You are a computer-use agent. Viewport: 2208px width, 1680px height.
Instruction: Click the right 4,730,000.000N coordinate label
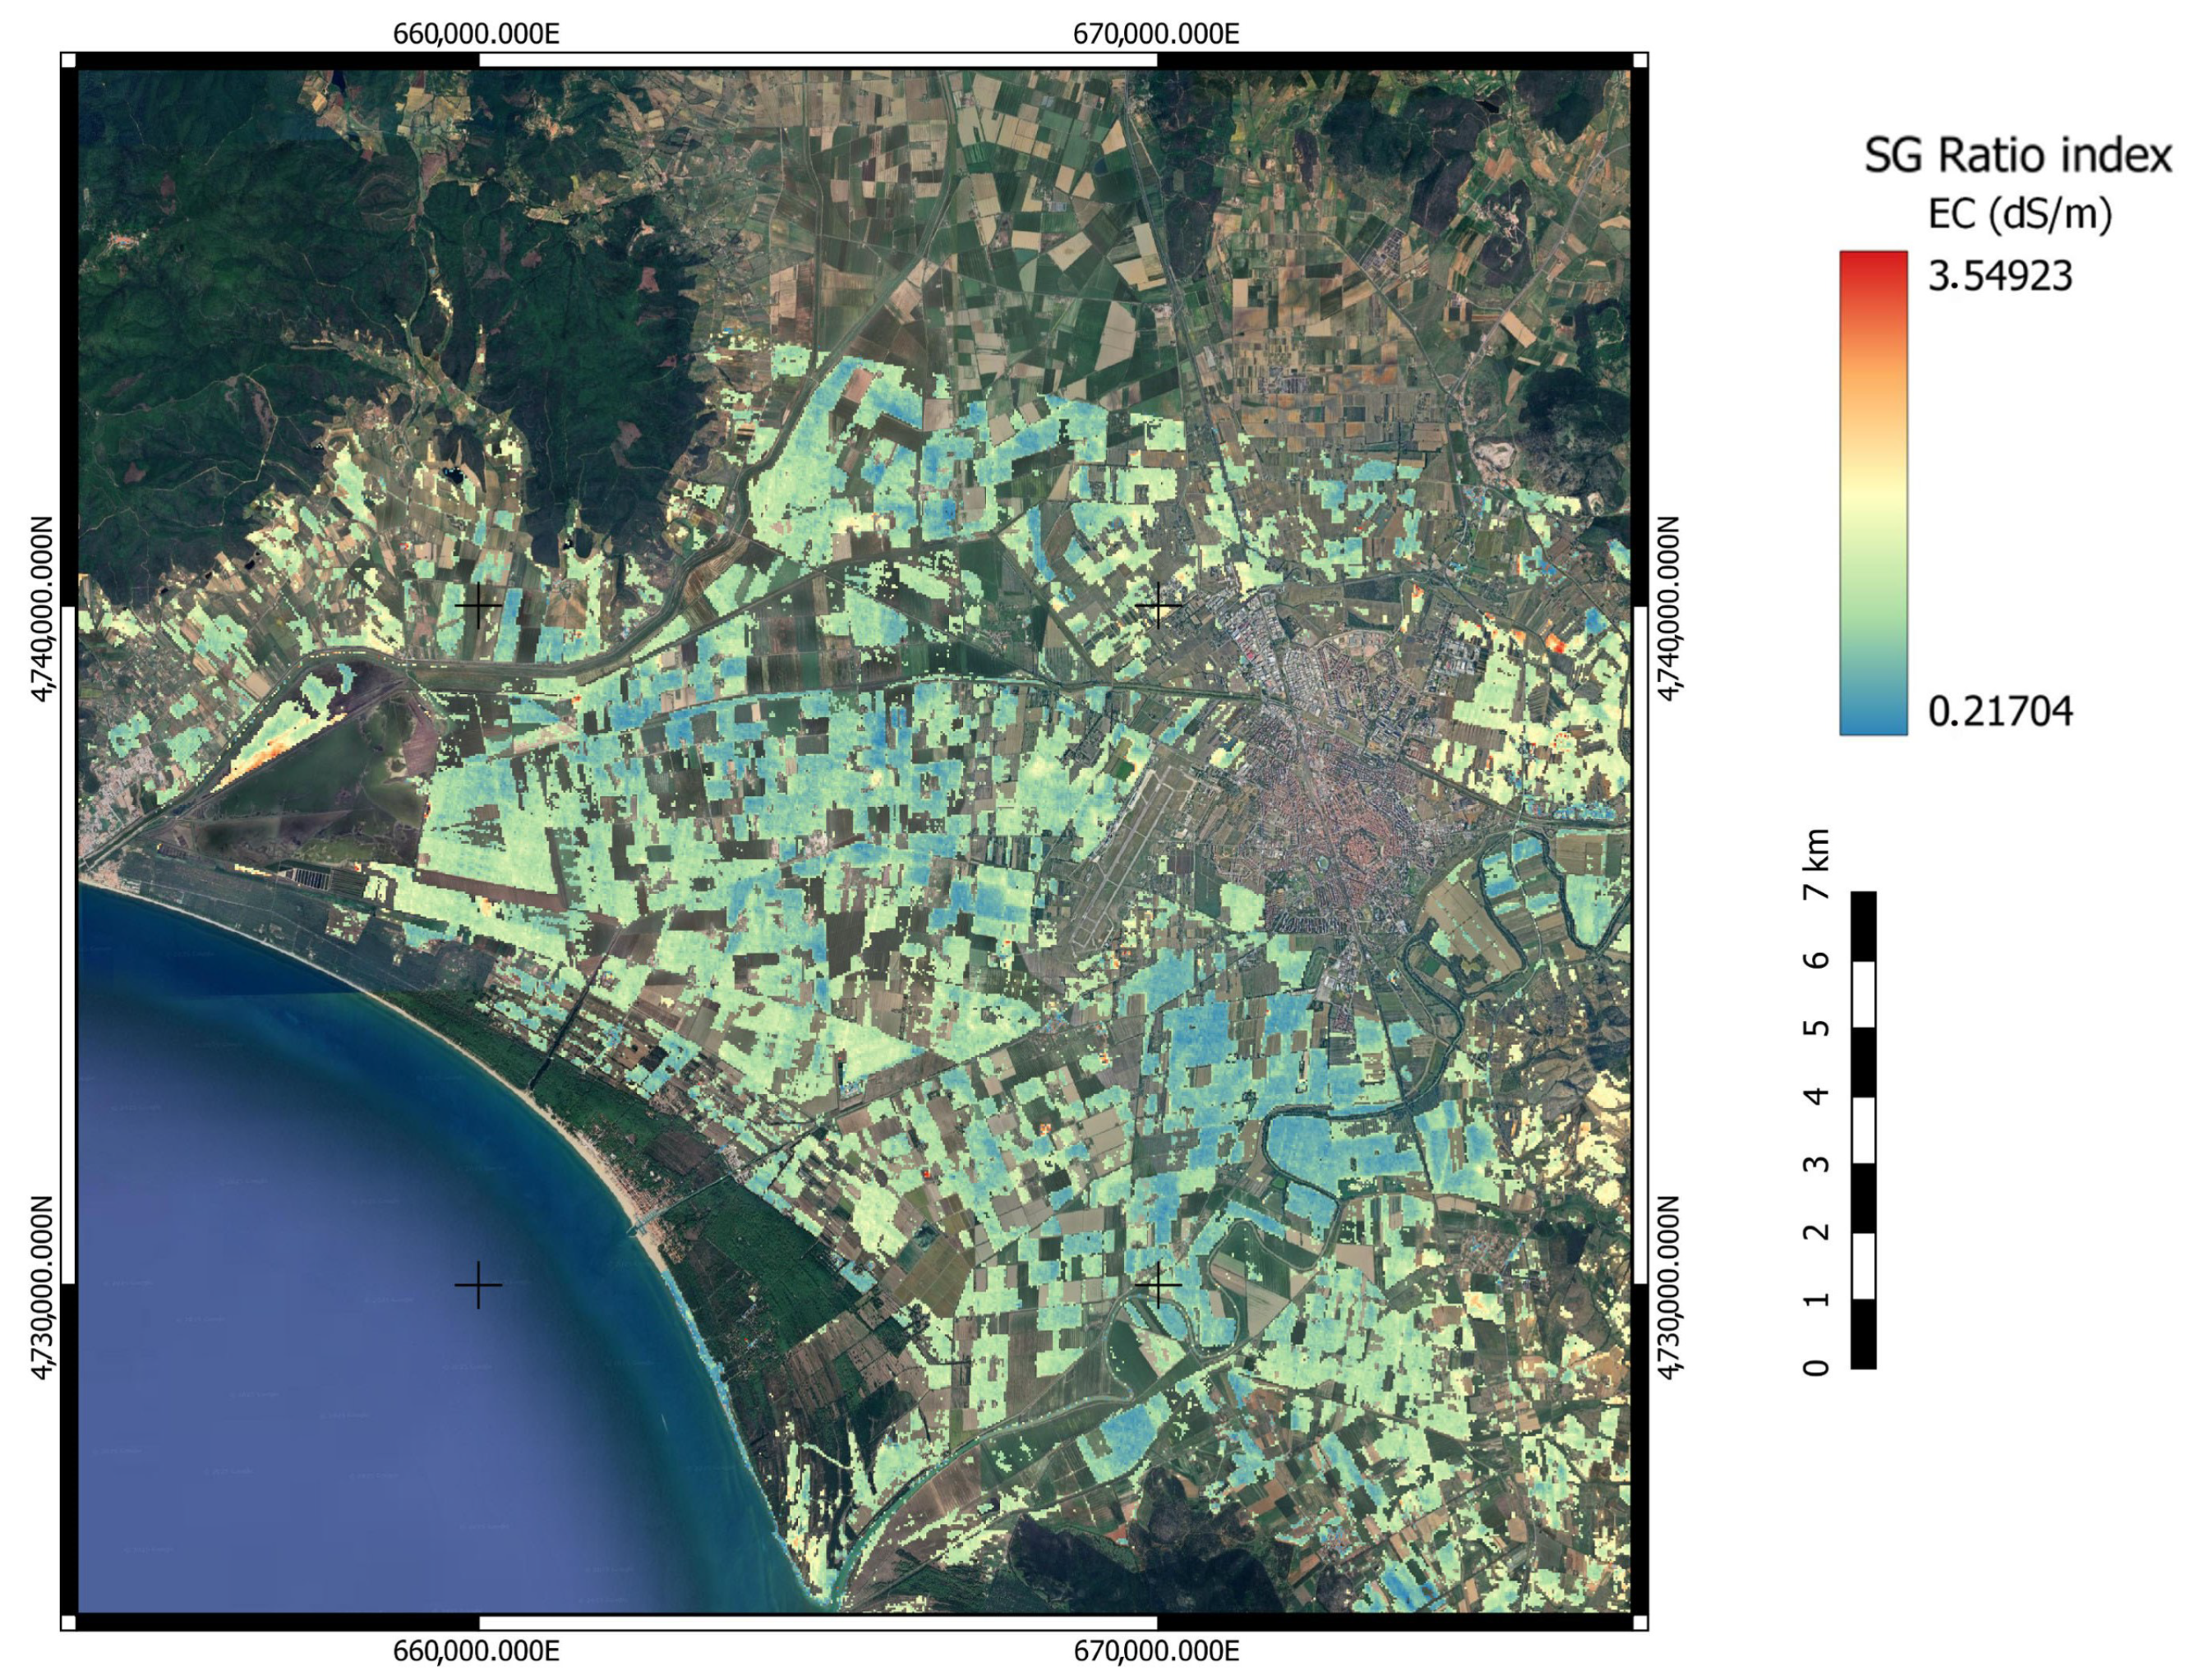pos(1669,1286)
